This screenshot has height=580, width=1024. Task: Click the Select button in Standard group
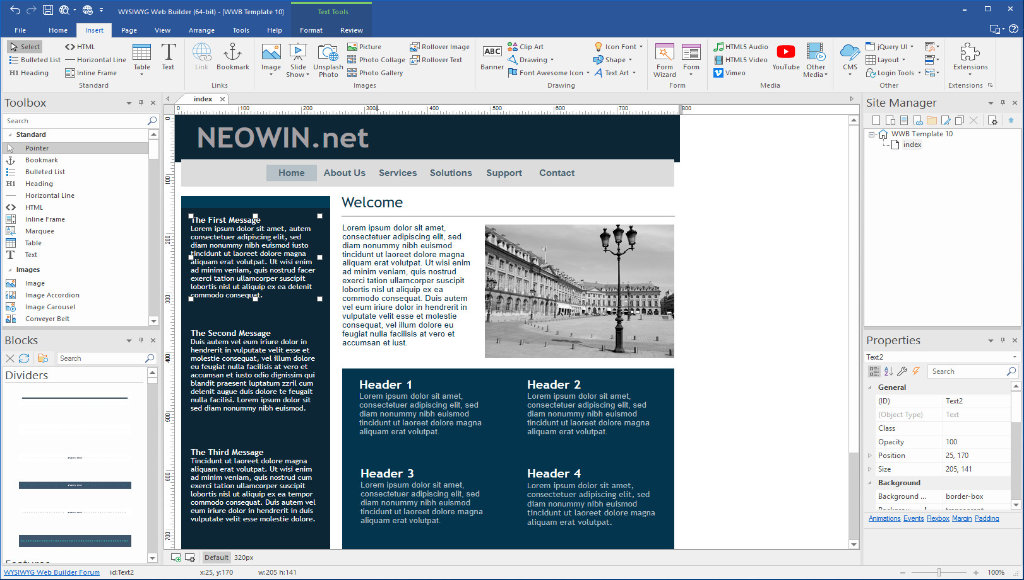point(25,46)
